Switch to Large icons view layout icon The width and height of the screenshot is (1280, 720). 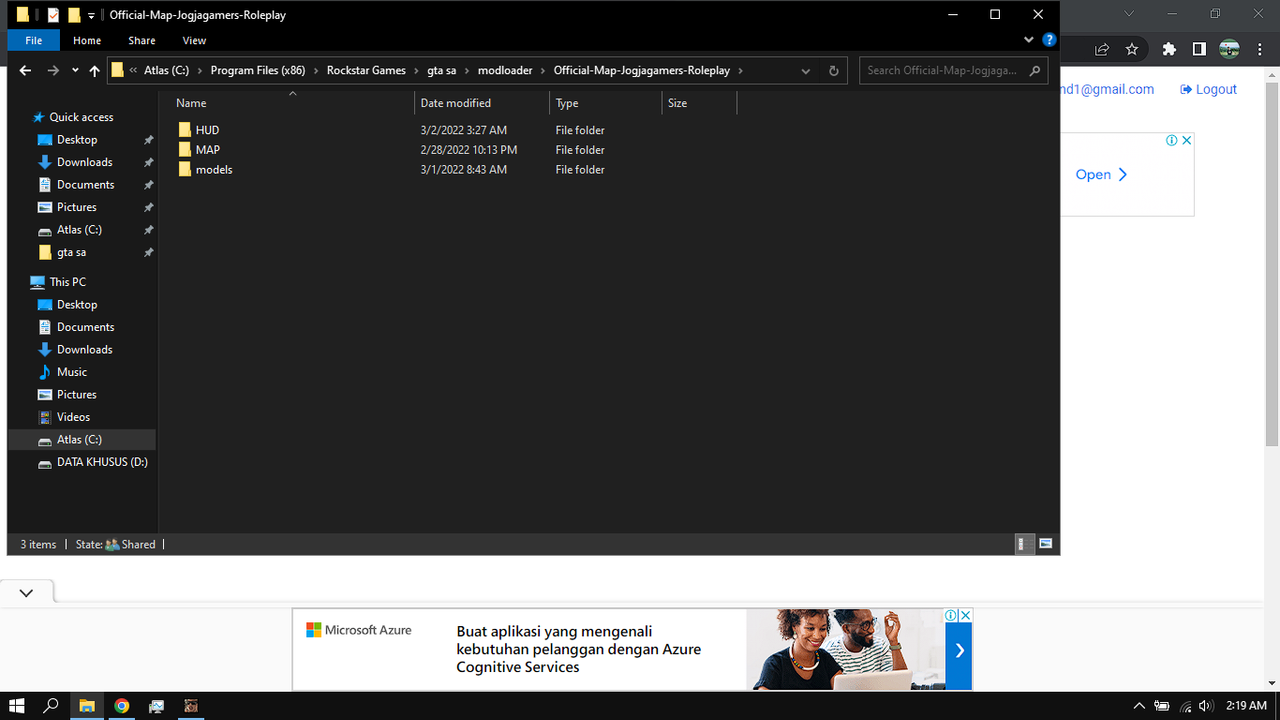click(x=1046, y=544)
